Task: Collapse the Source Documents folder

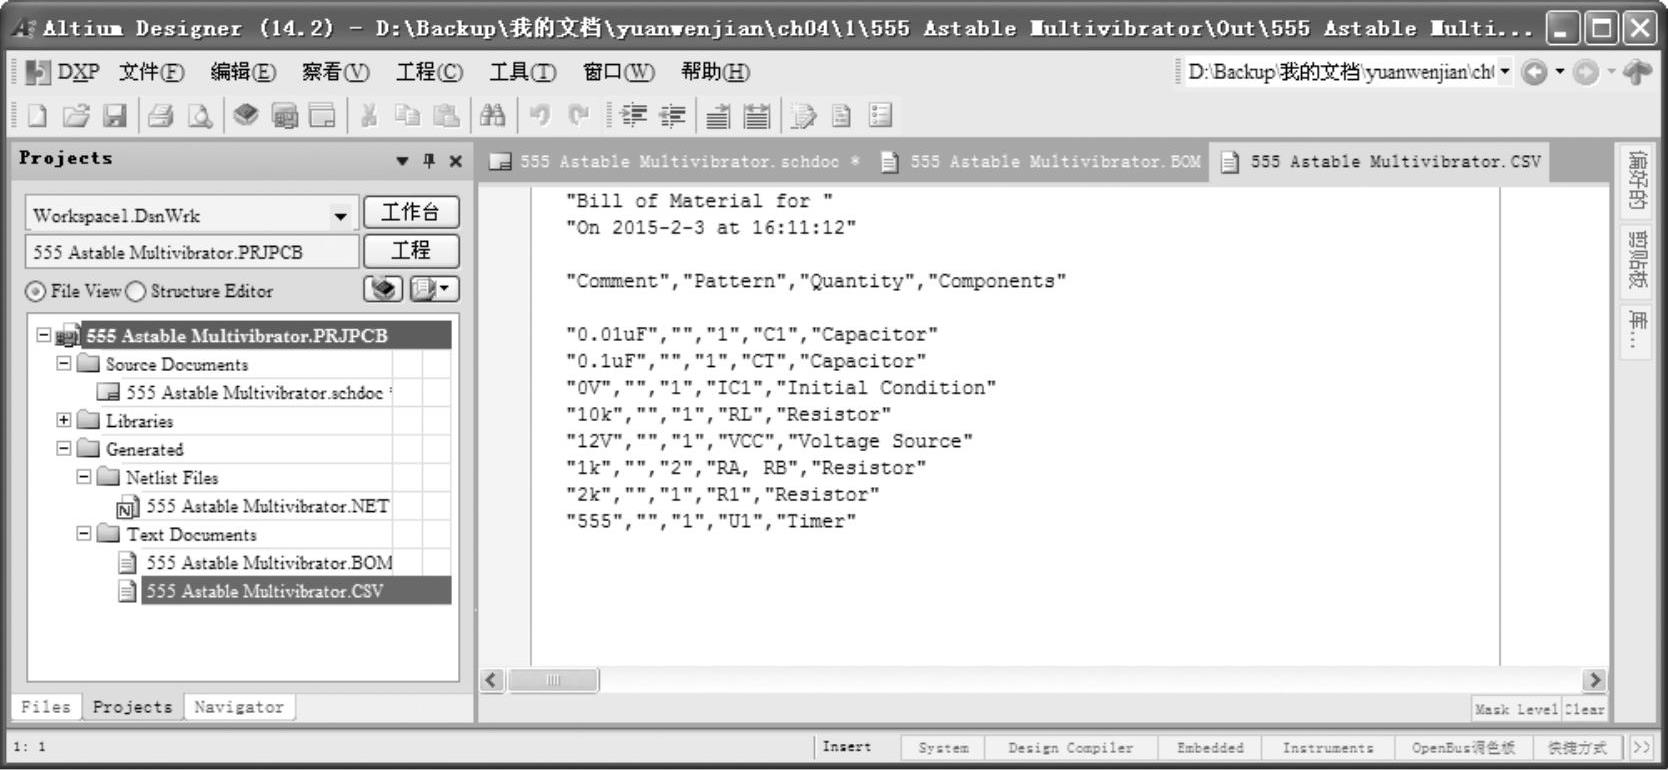Action: coord(64,364)
